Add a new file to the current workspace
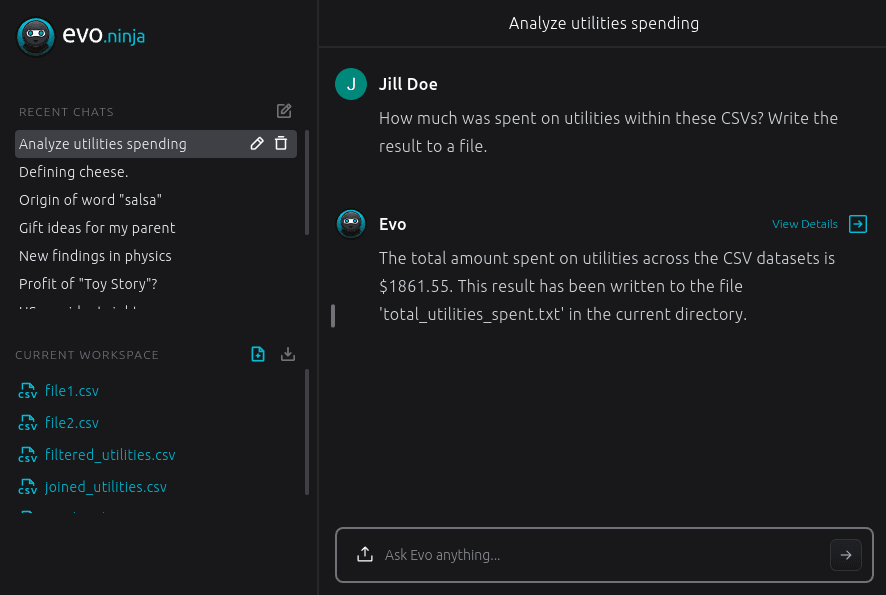Image resolution: width=886 pixels, height=595 pixels. (x=258, y=354)
